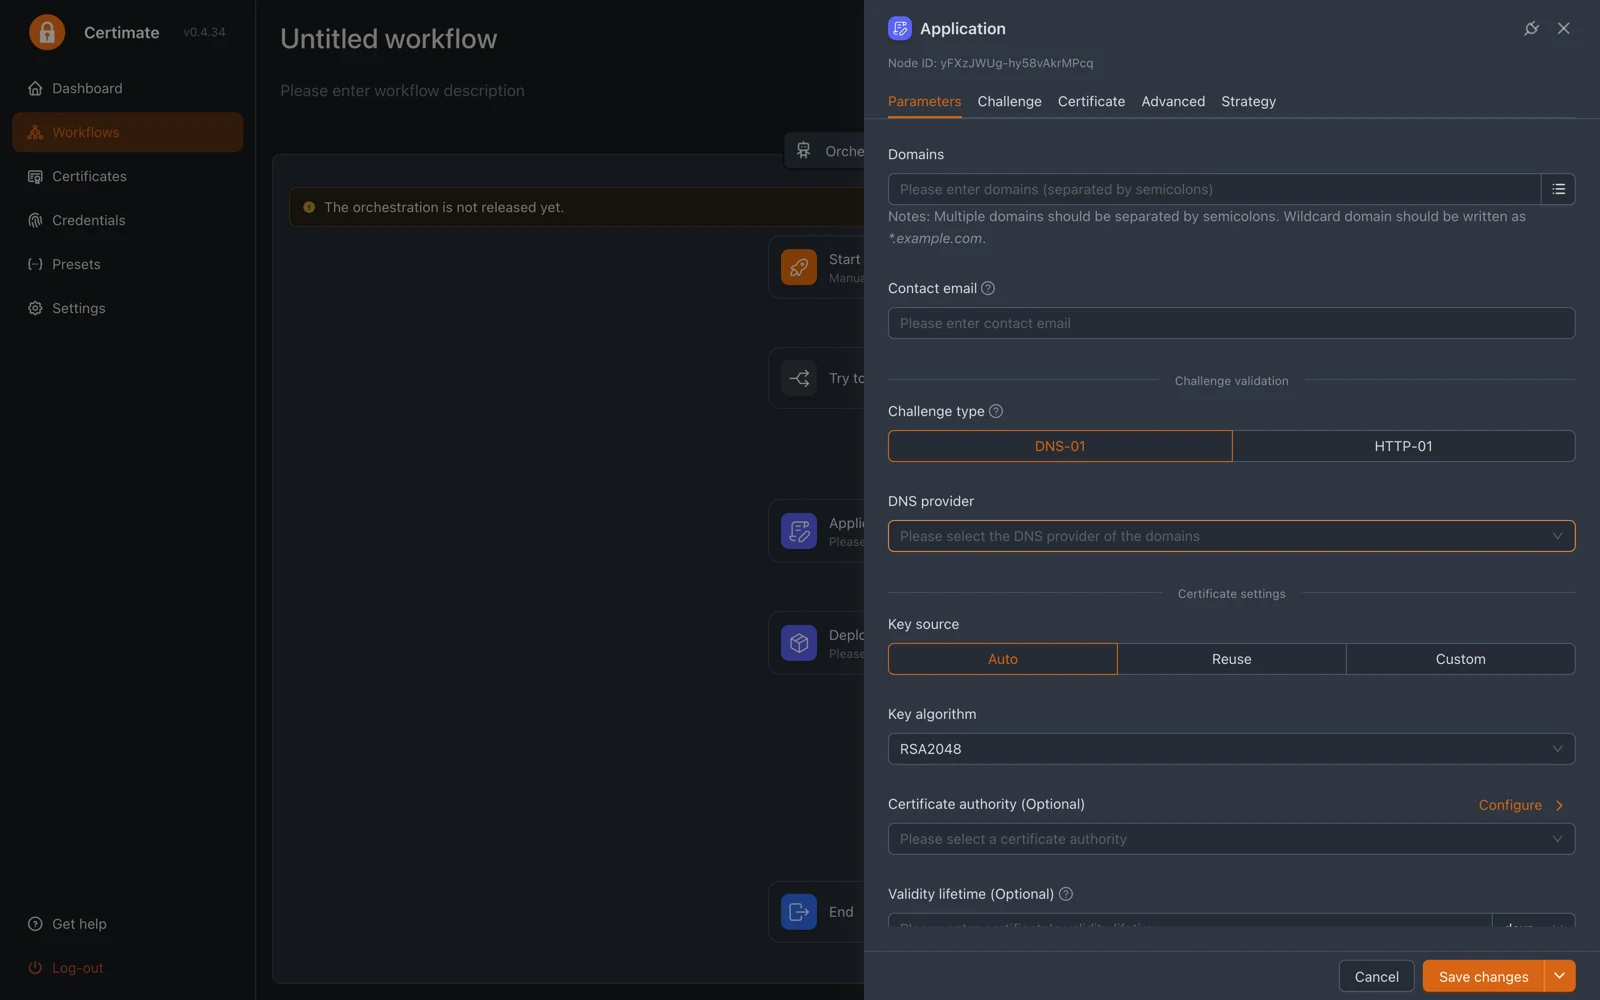Open Settings gear item
Viewport: 1600px width, 1000px height.
(x=127, y=308)
